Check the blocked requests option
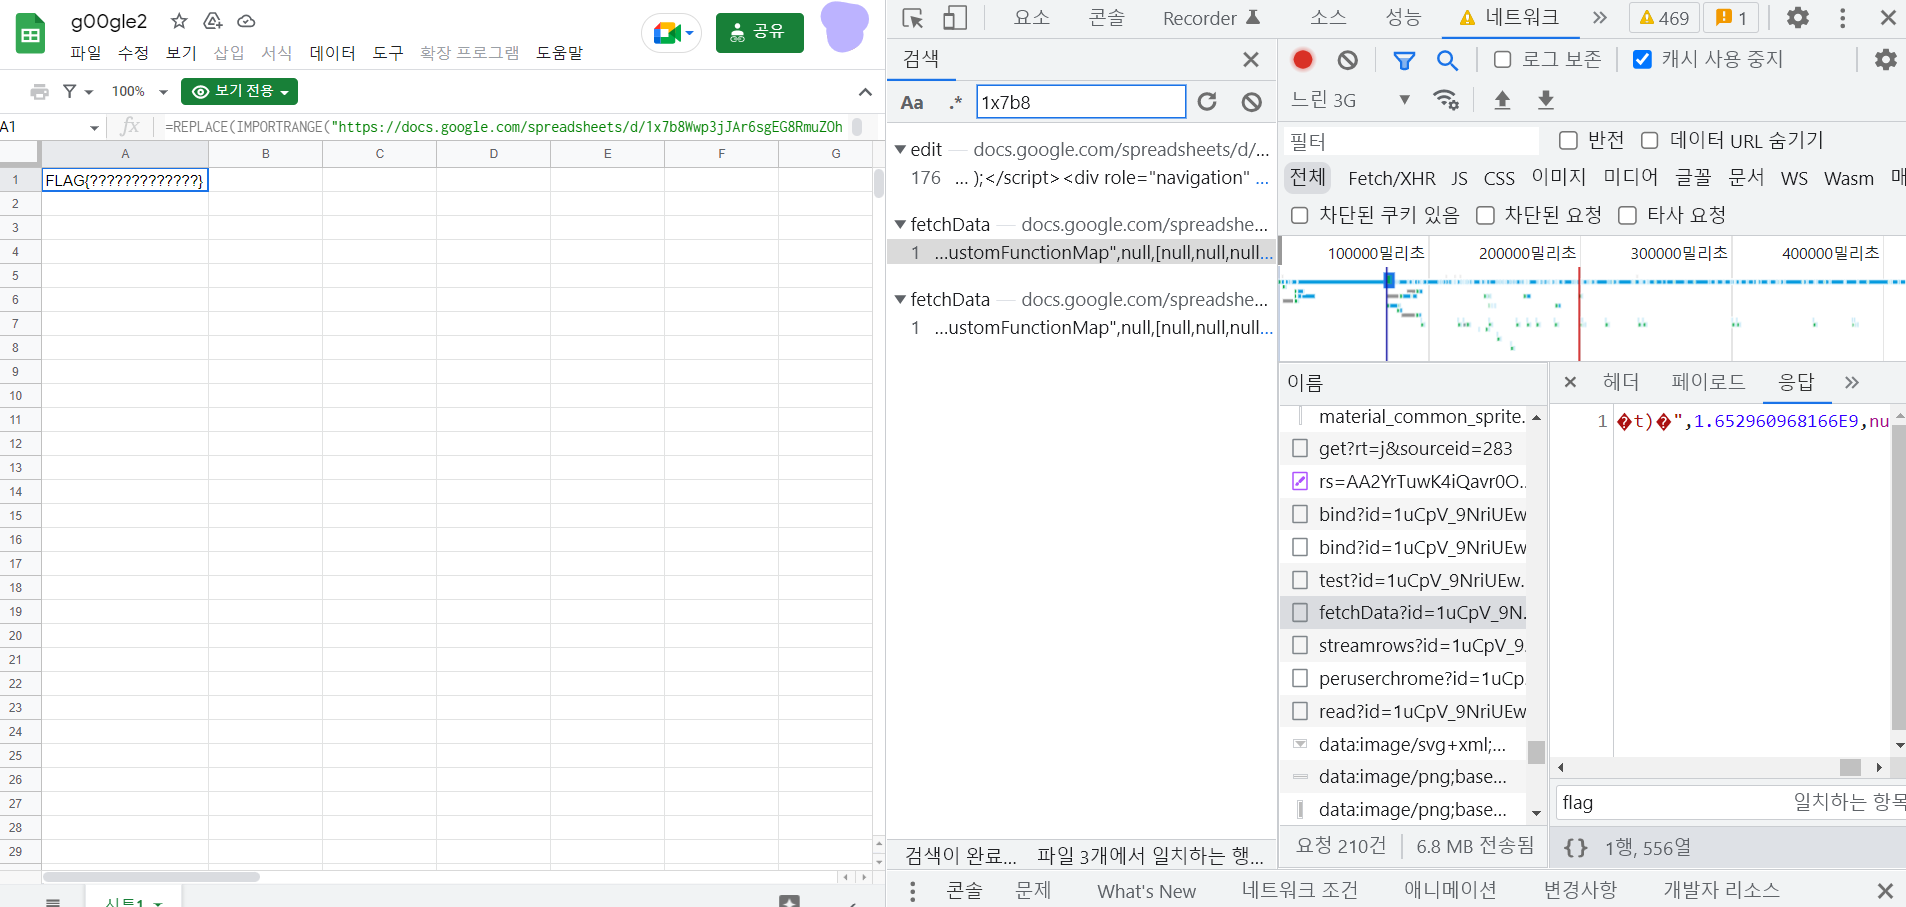This screenshot has width=1906, height=907. 1486,215
